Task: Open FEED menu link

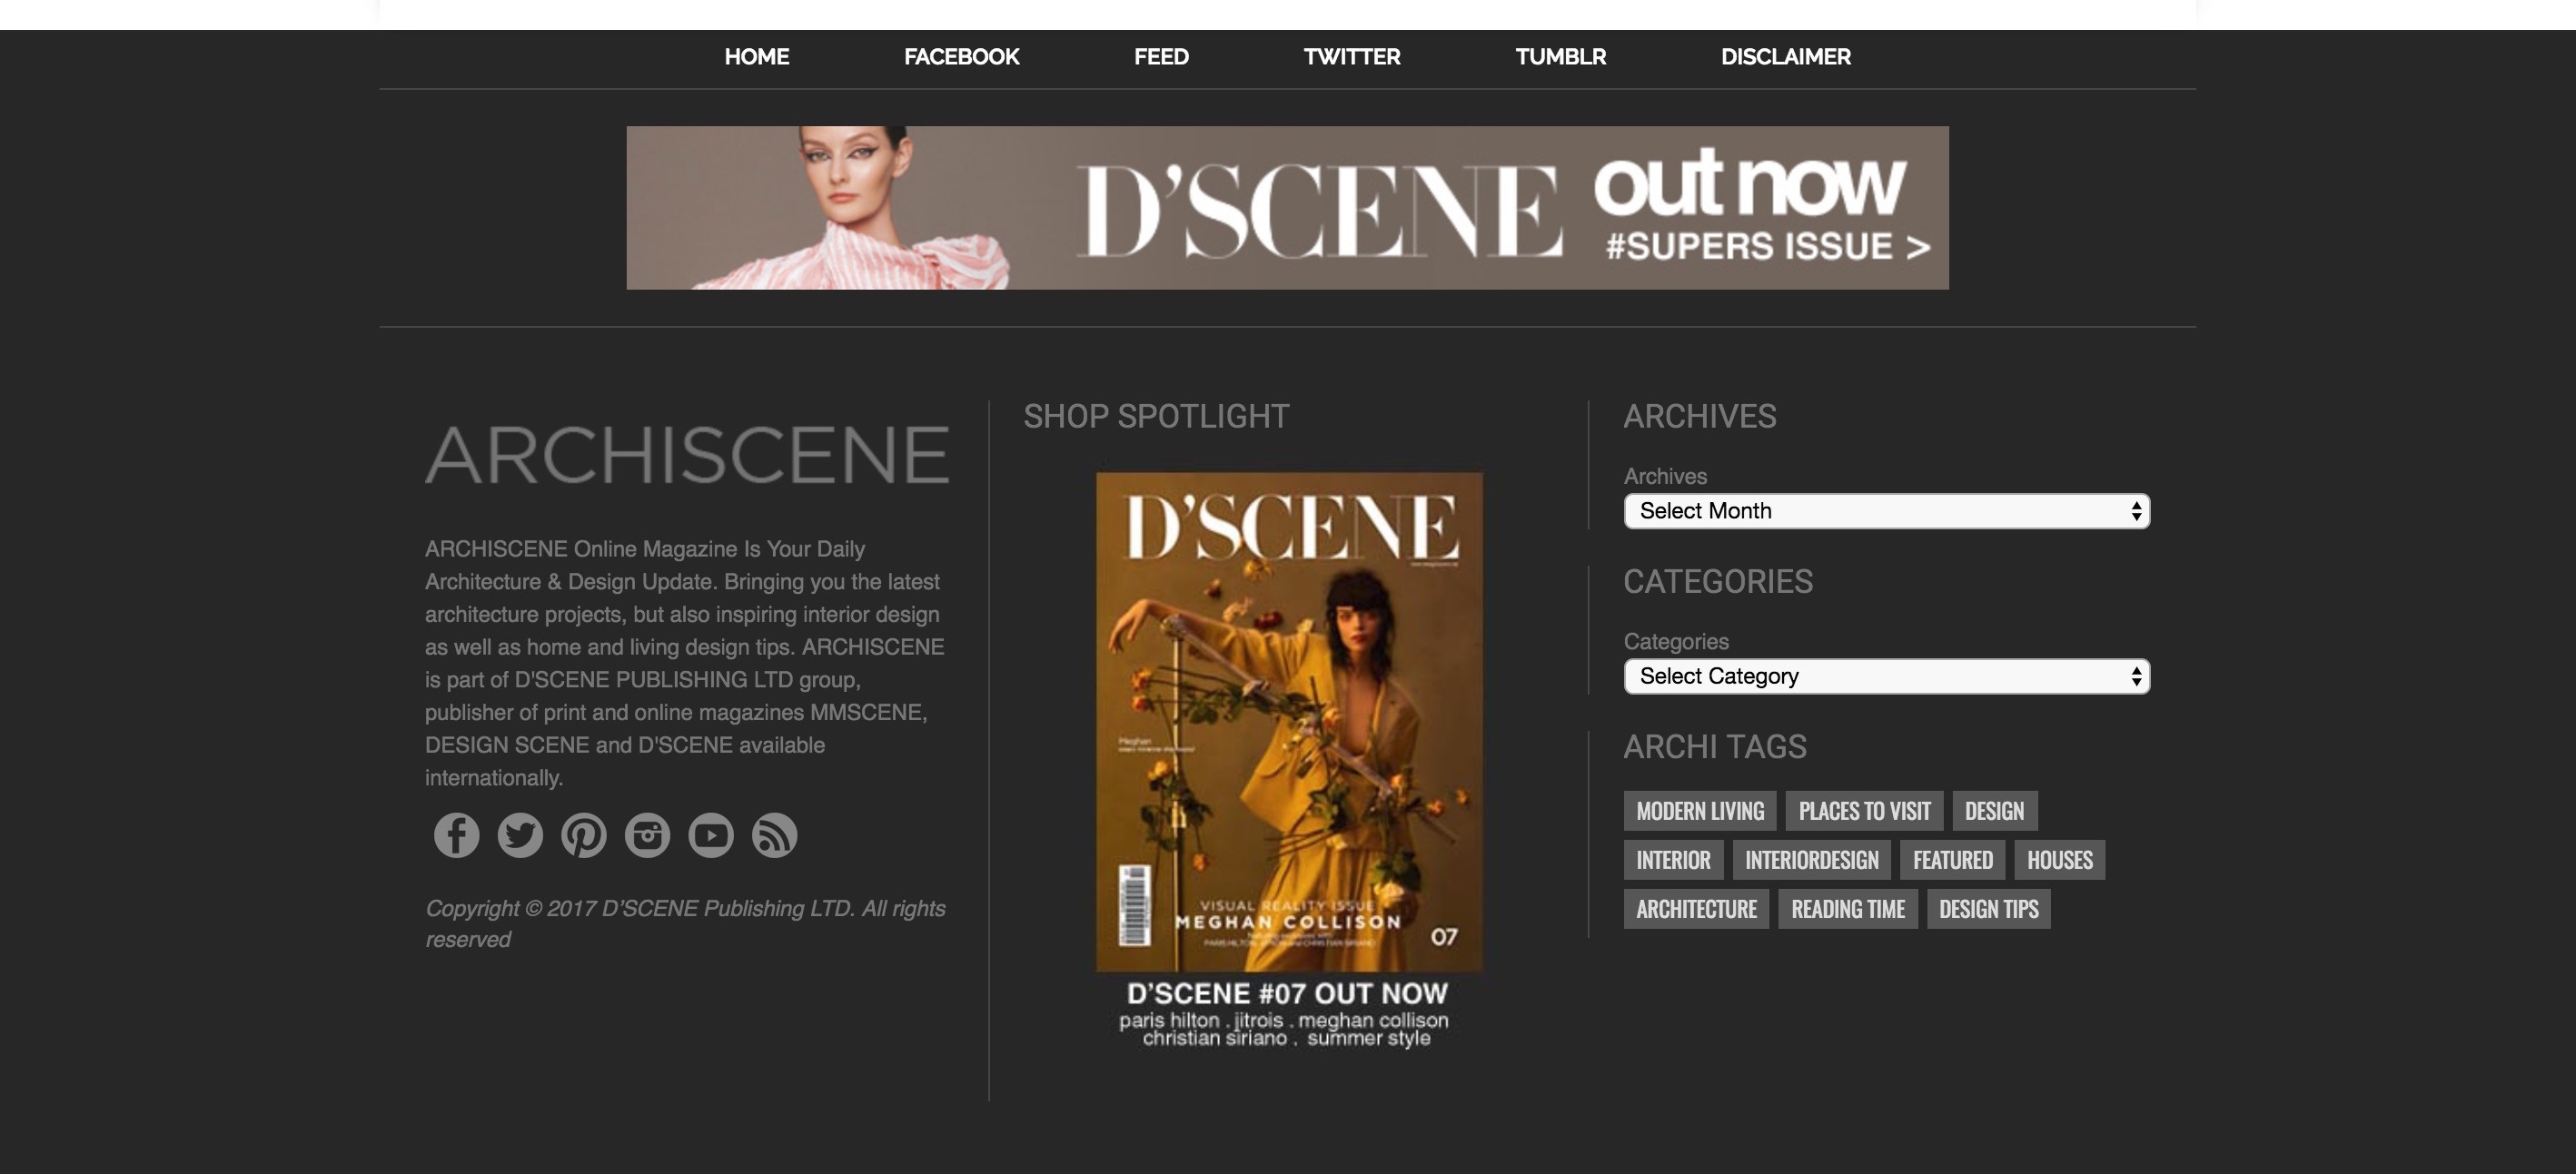Action: [x=1161, y=57]
